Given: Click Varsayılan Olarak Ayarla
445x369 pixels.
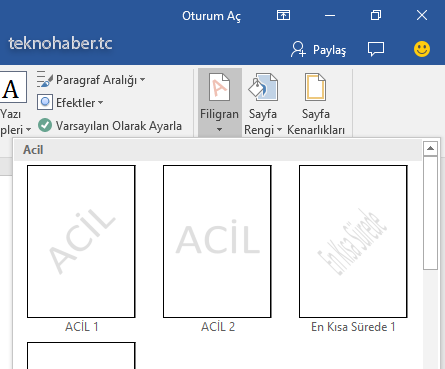Looking at the screenshot, I should [x=110, y=126].
